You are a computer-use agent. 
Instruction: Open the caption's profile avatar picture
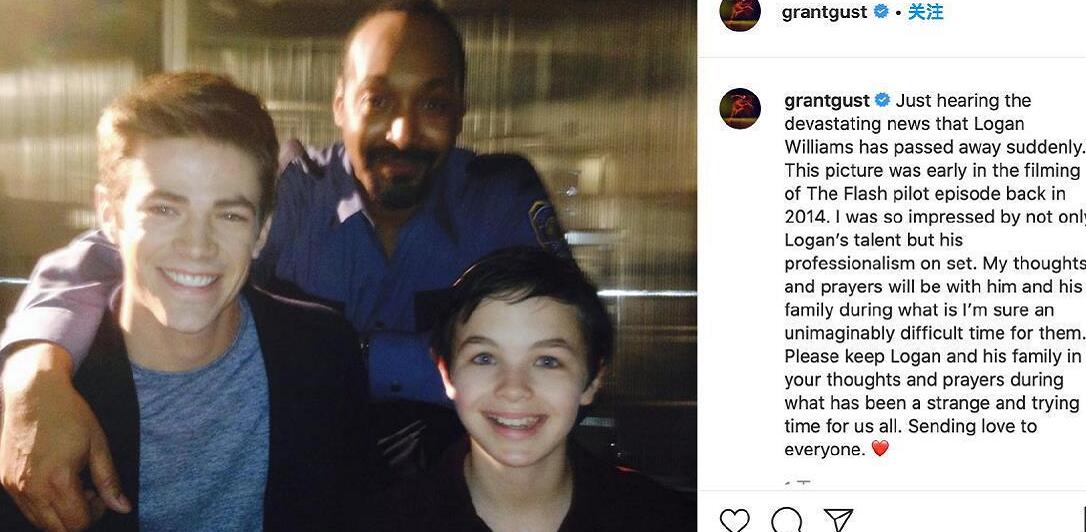(740, 109)
